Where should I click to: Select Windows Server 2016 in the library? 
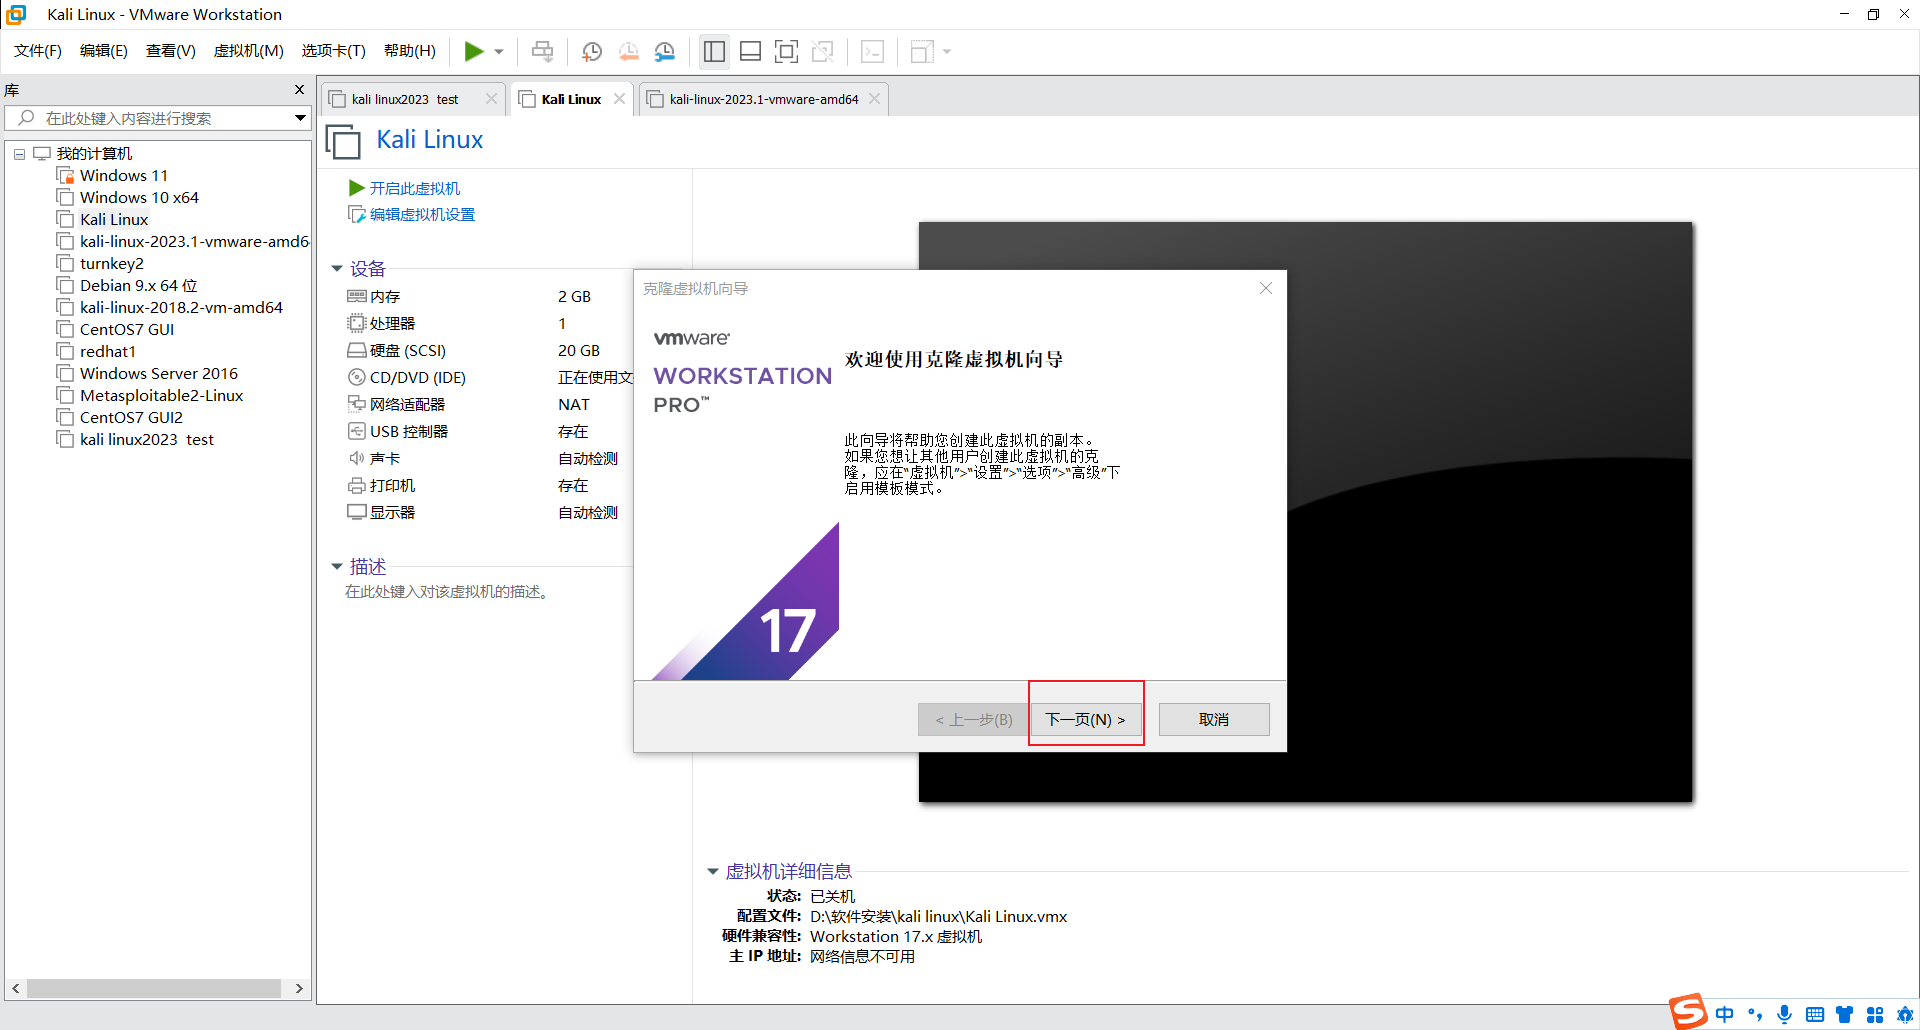point(159,374)
